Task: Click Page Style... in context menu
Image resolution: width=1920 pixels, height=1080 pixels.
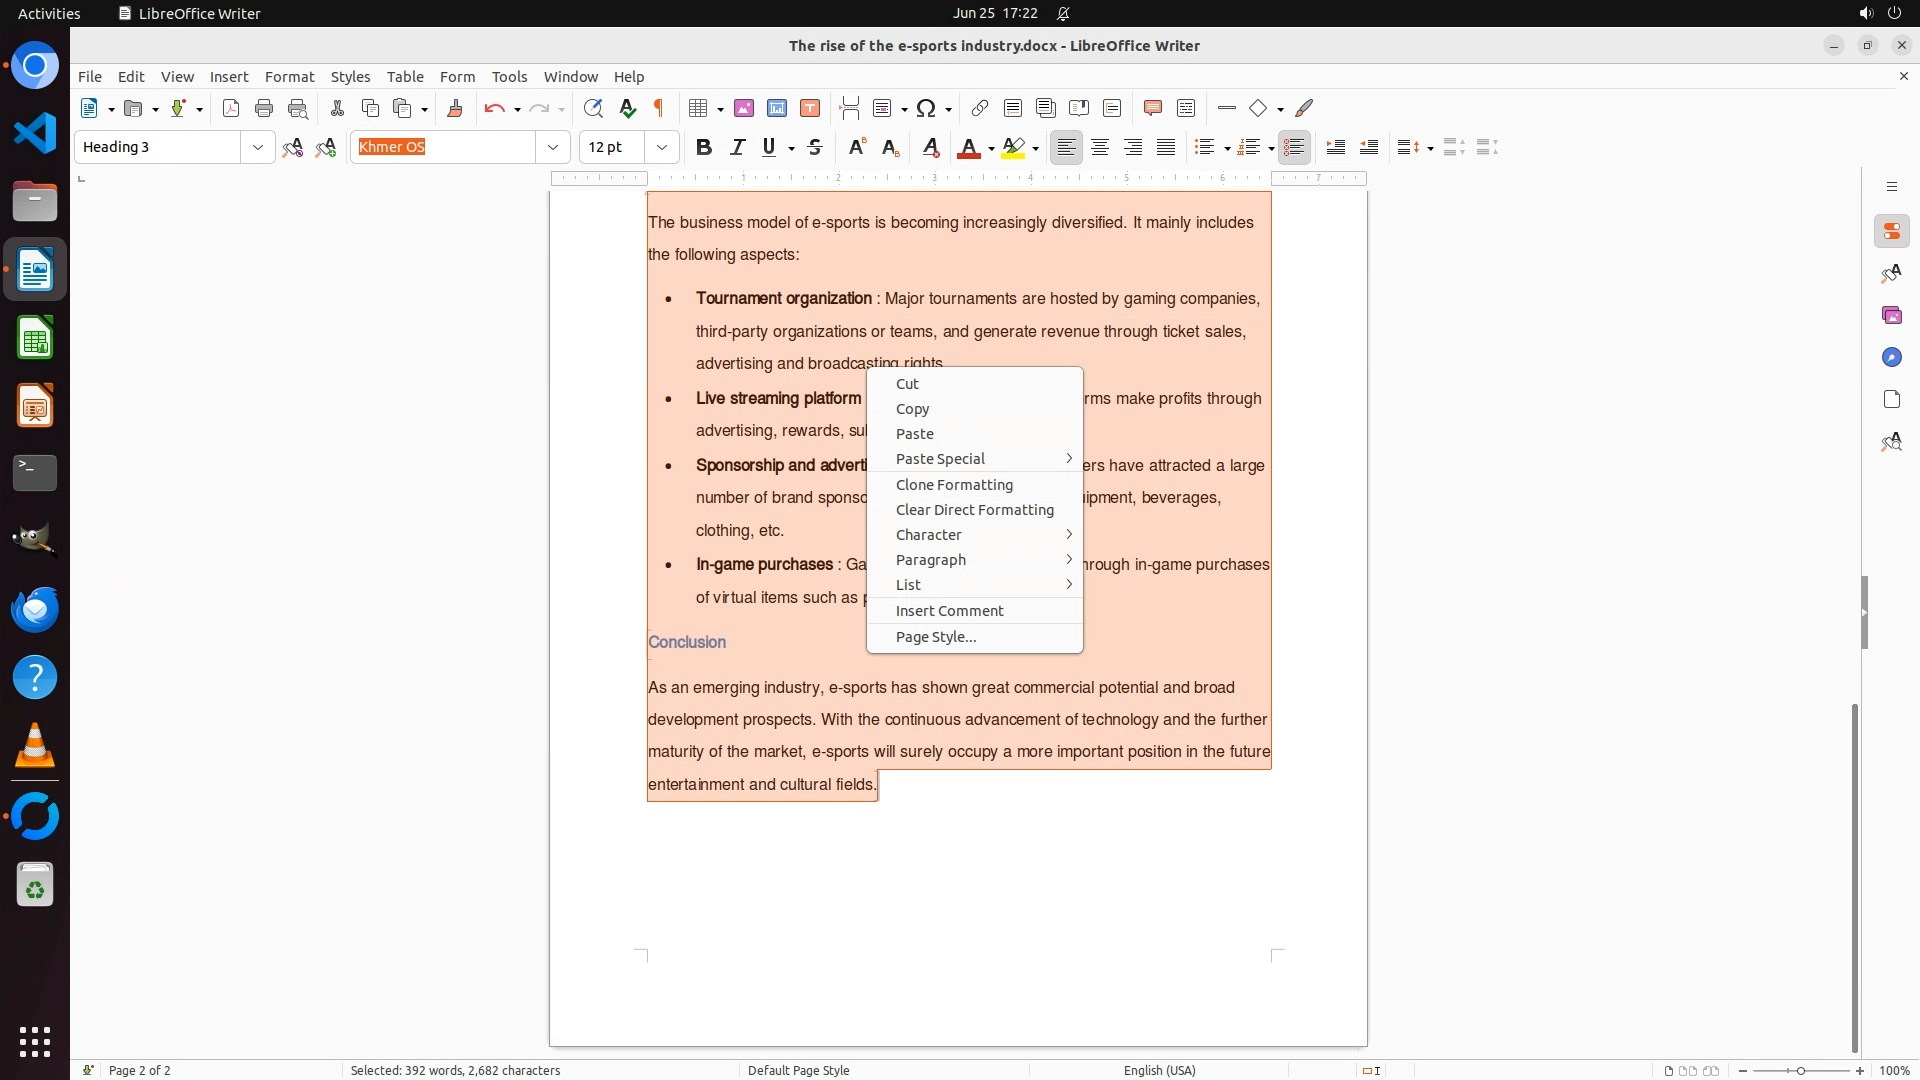Action: (x=936, y=637)
